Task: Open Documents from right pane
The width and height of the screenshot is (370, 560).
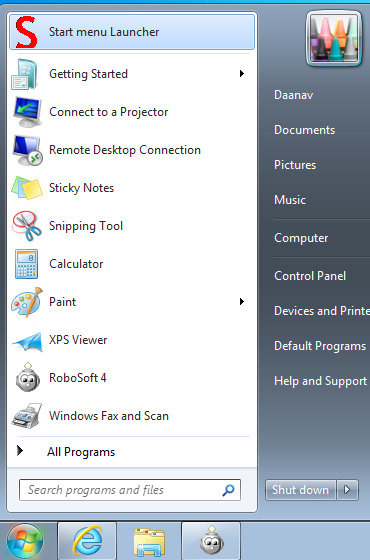Action: point(304,130)
